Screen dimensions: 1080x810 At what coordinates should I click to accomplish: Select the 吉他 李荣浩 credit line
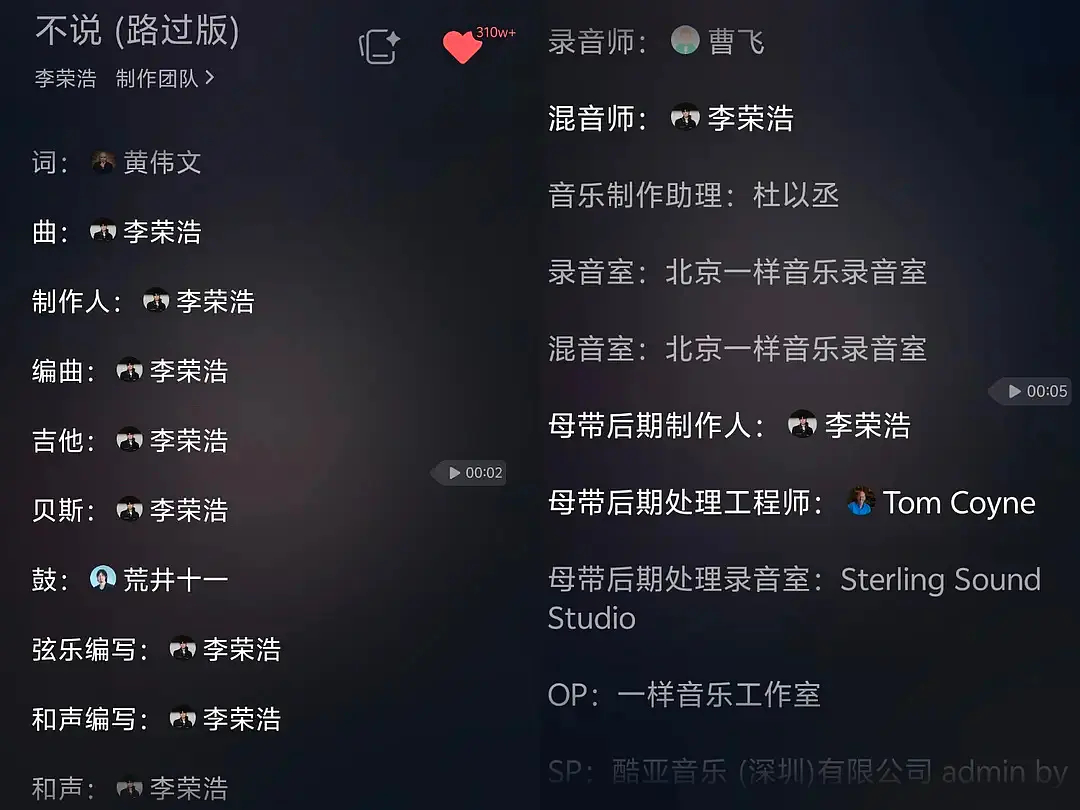pos(130,440)
